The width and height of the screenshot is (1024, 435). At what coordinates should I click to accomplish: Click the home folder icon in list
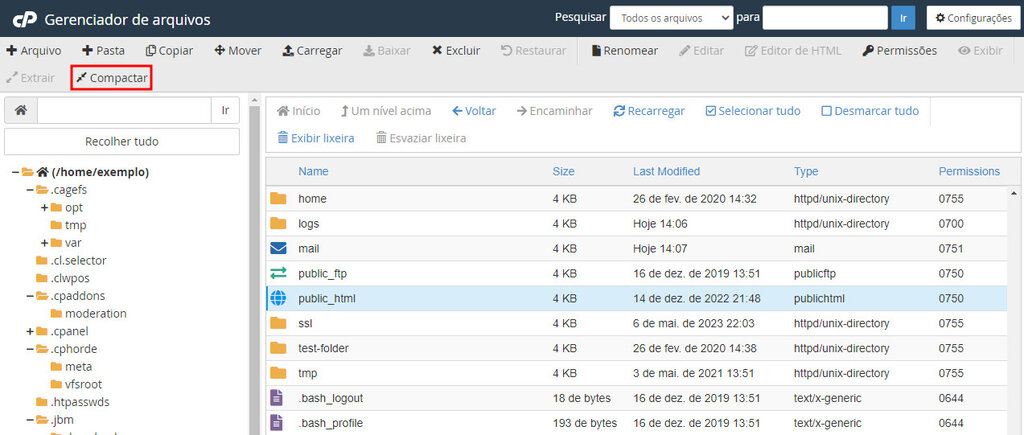pyautogui.click(x=278, y=199)
